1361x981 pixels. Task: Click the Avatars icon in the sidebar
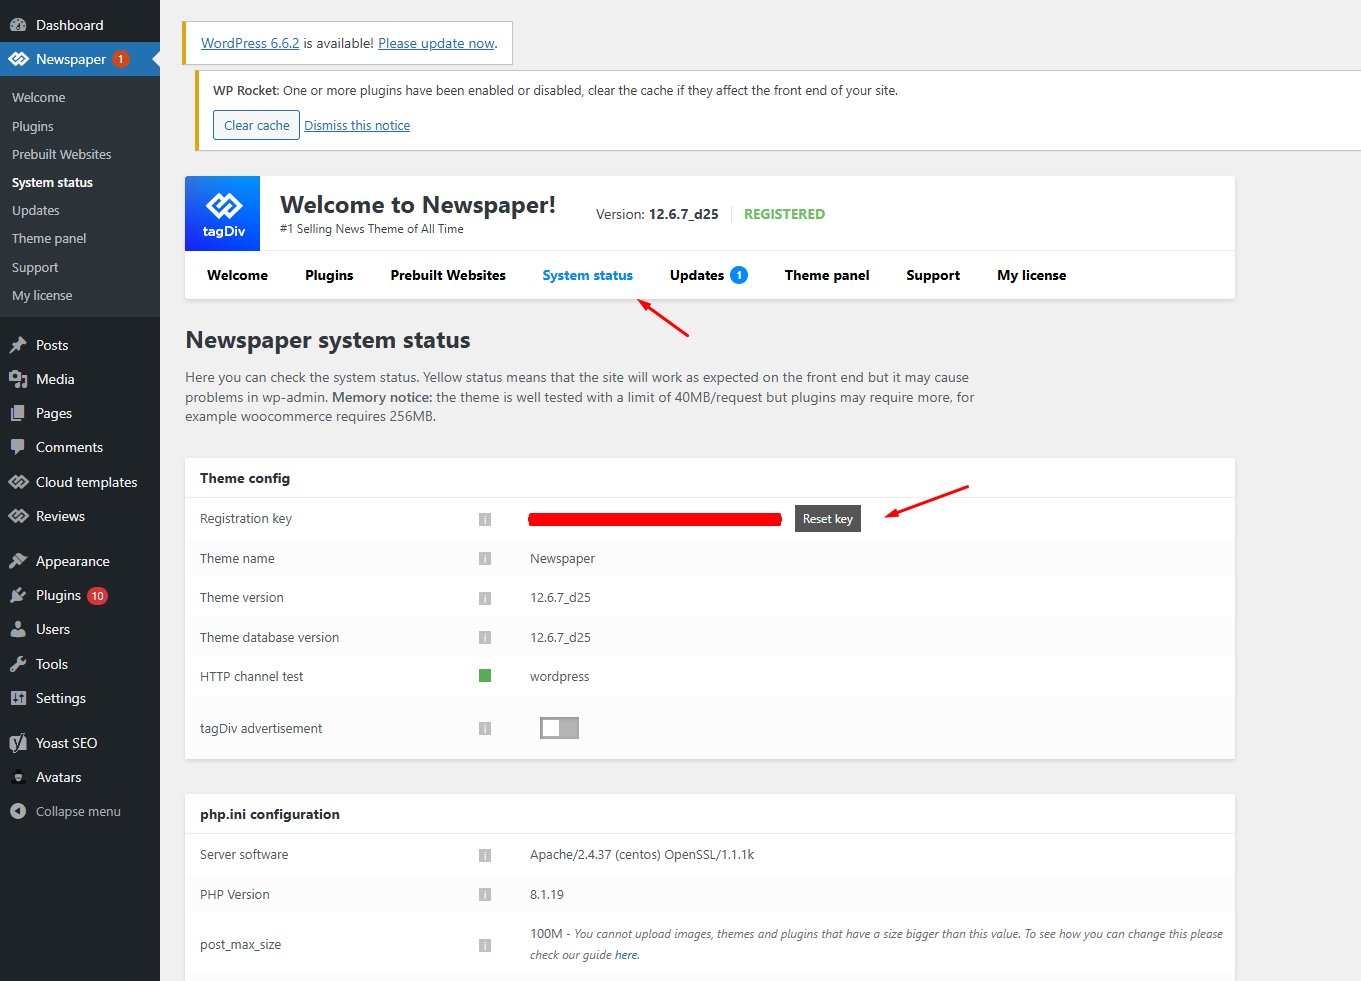tap(18, 777)
